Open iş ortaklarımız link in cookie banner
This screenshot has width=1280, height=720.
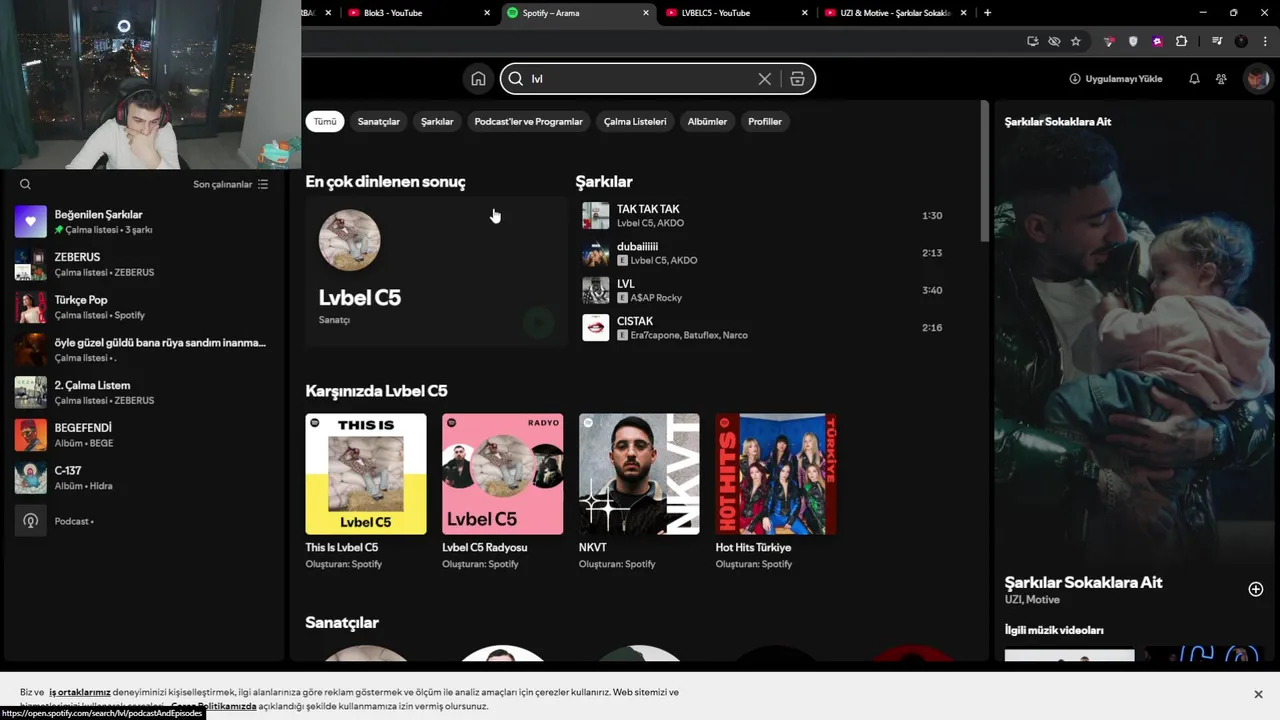(80, 692)
